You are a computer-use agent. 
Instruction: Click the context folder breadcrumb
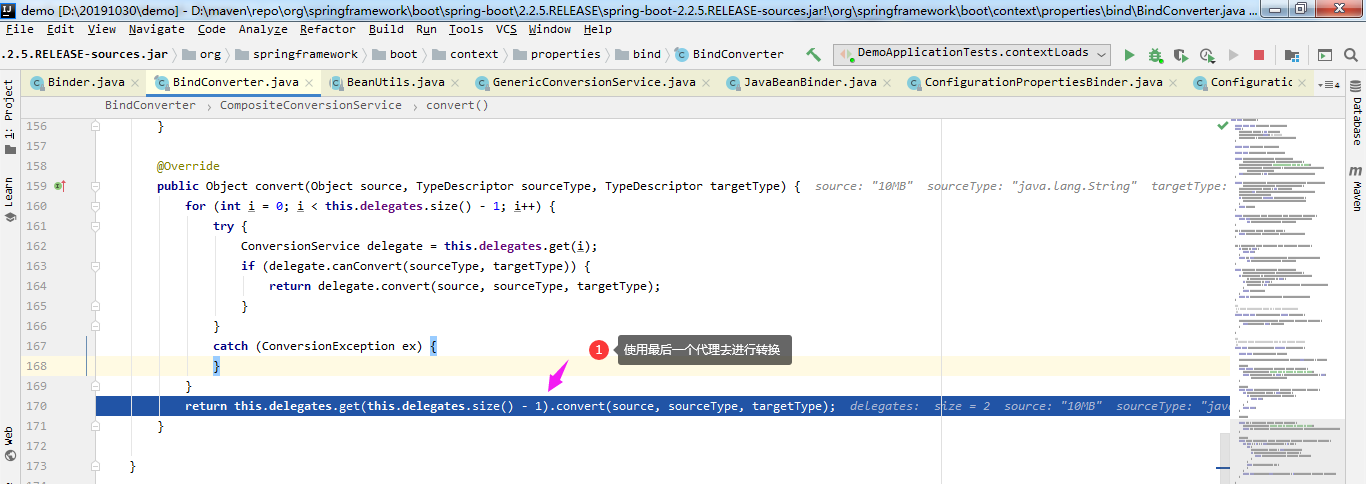click(465, 54)
